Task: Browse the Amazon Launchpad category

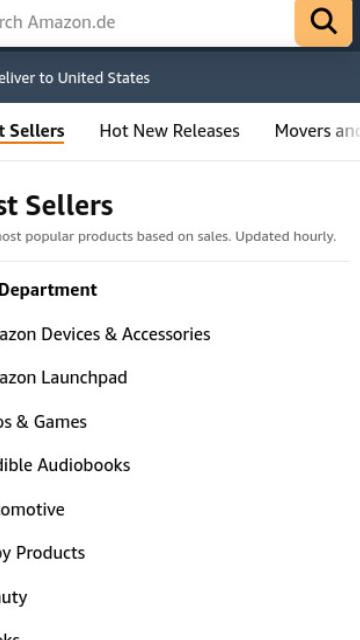Action: (x=63, y=378)
